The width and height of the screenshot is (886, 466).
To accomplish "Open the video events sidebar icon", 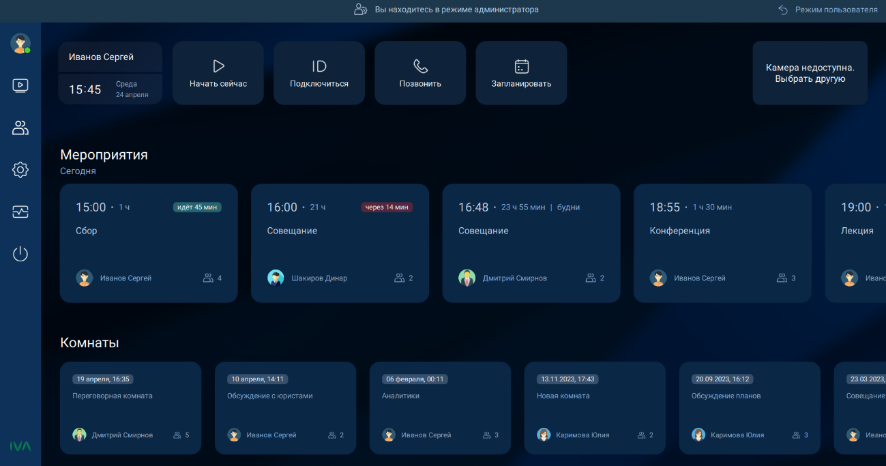I will tap(20, 85).
